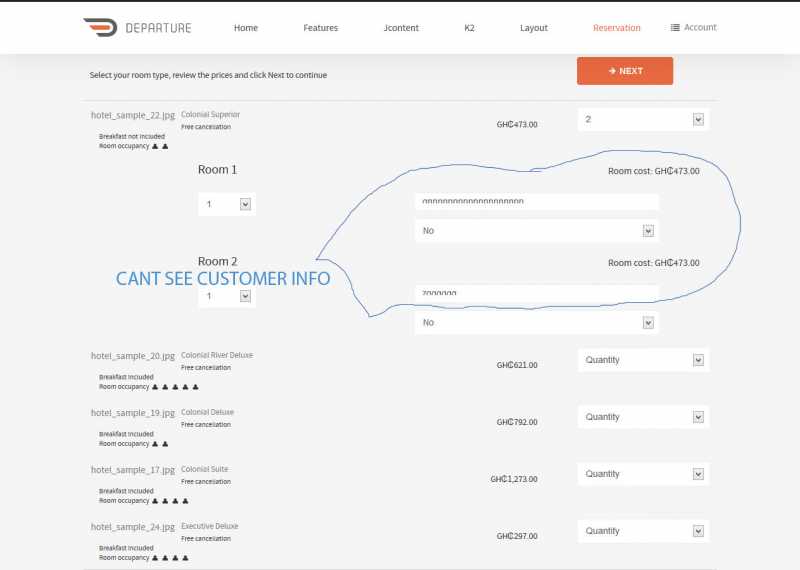Expand Room 1 'No' option dropdown
The height and width of the screenshot is (570, 800).
point(537,231)
